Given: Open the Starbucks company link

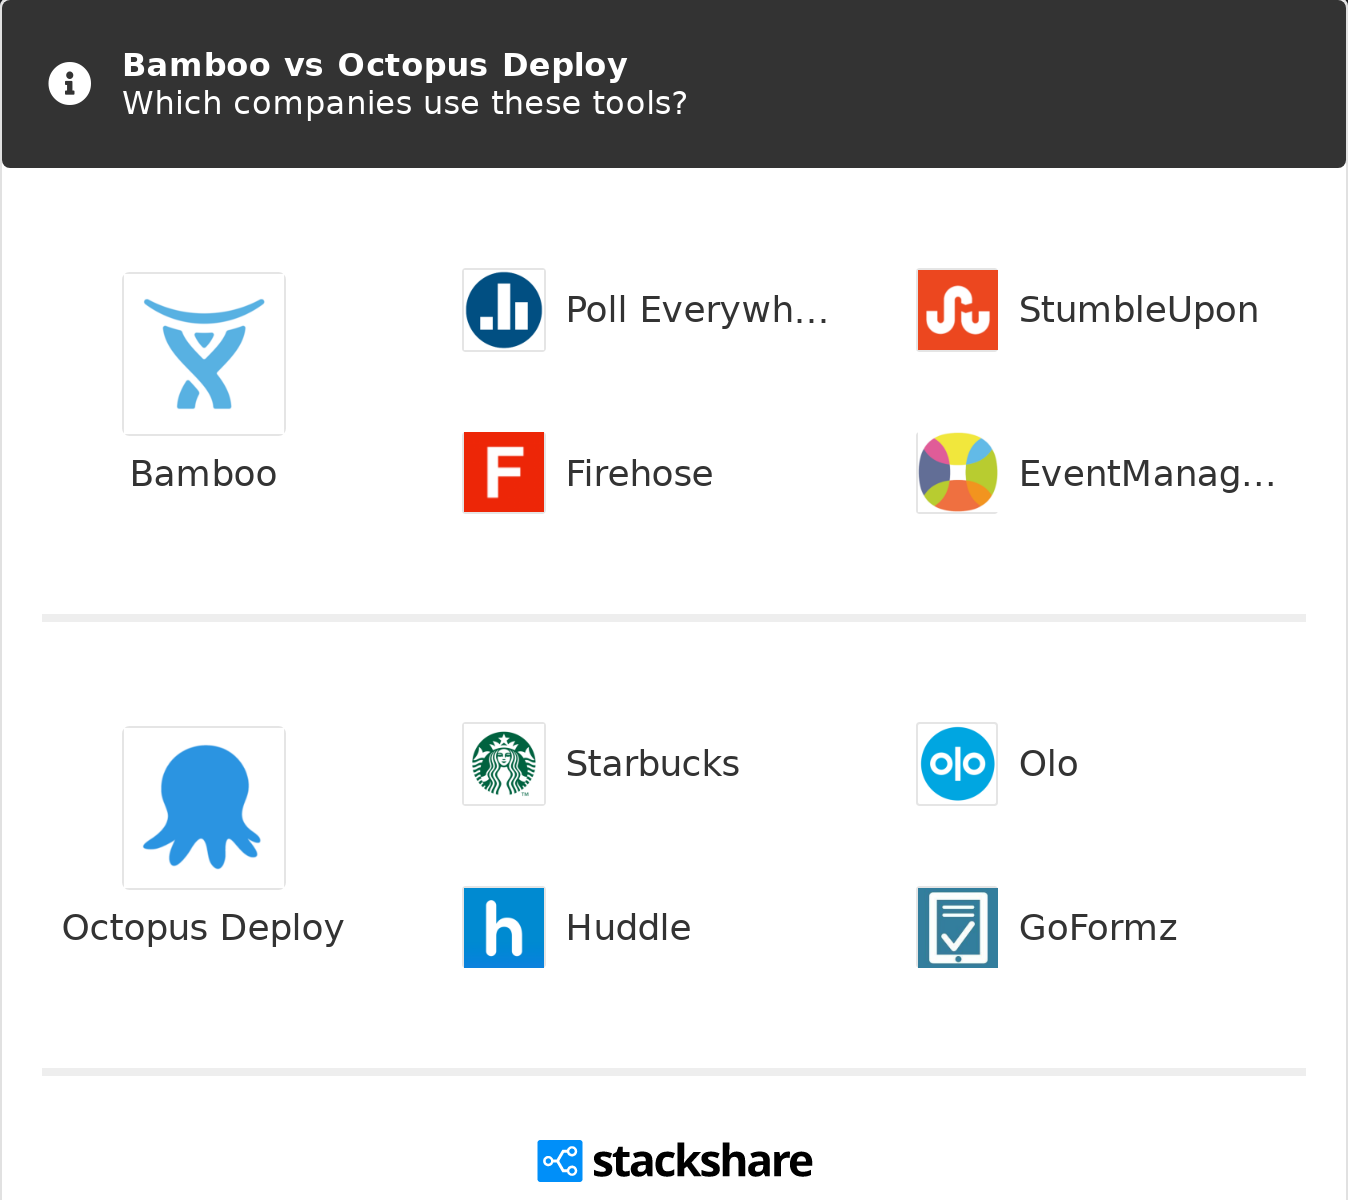Looking at the screenshot, I should click(x=652, y=763).
